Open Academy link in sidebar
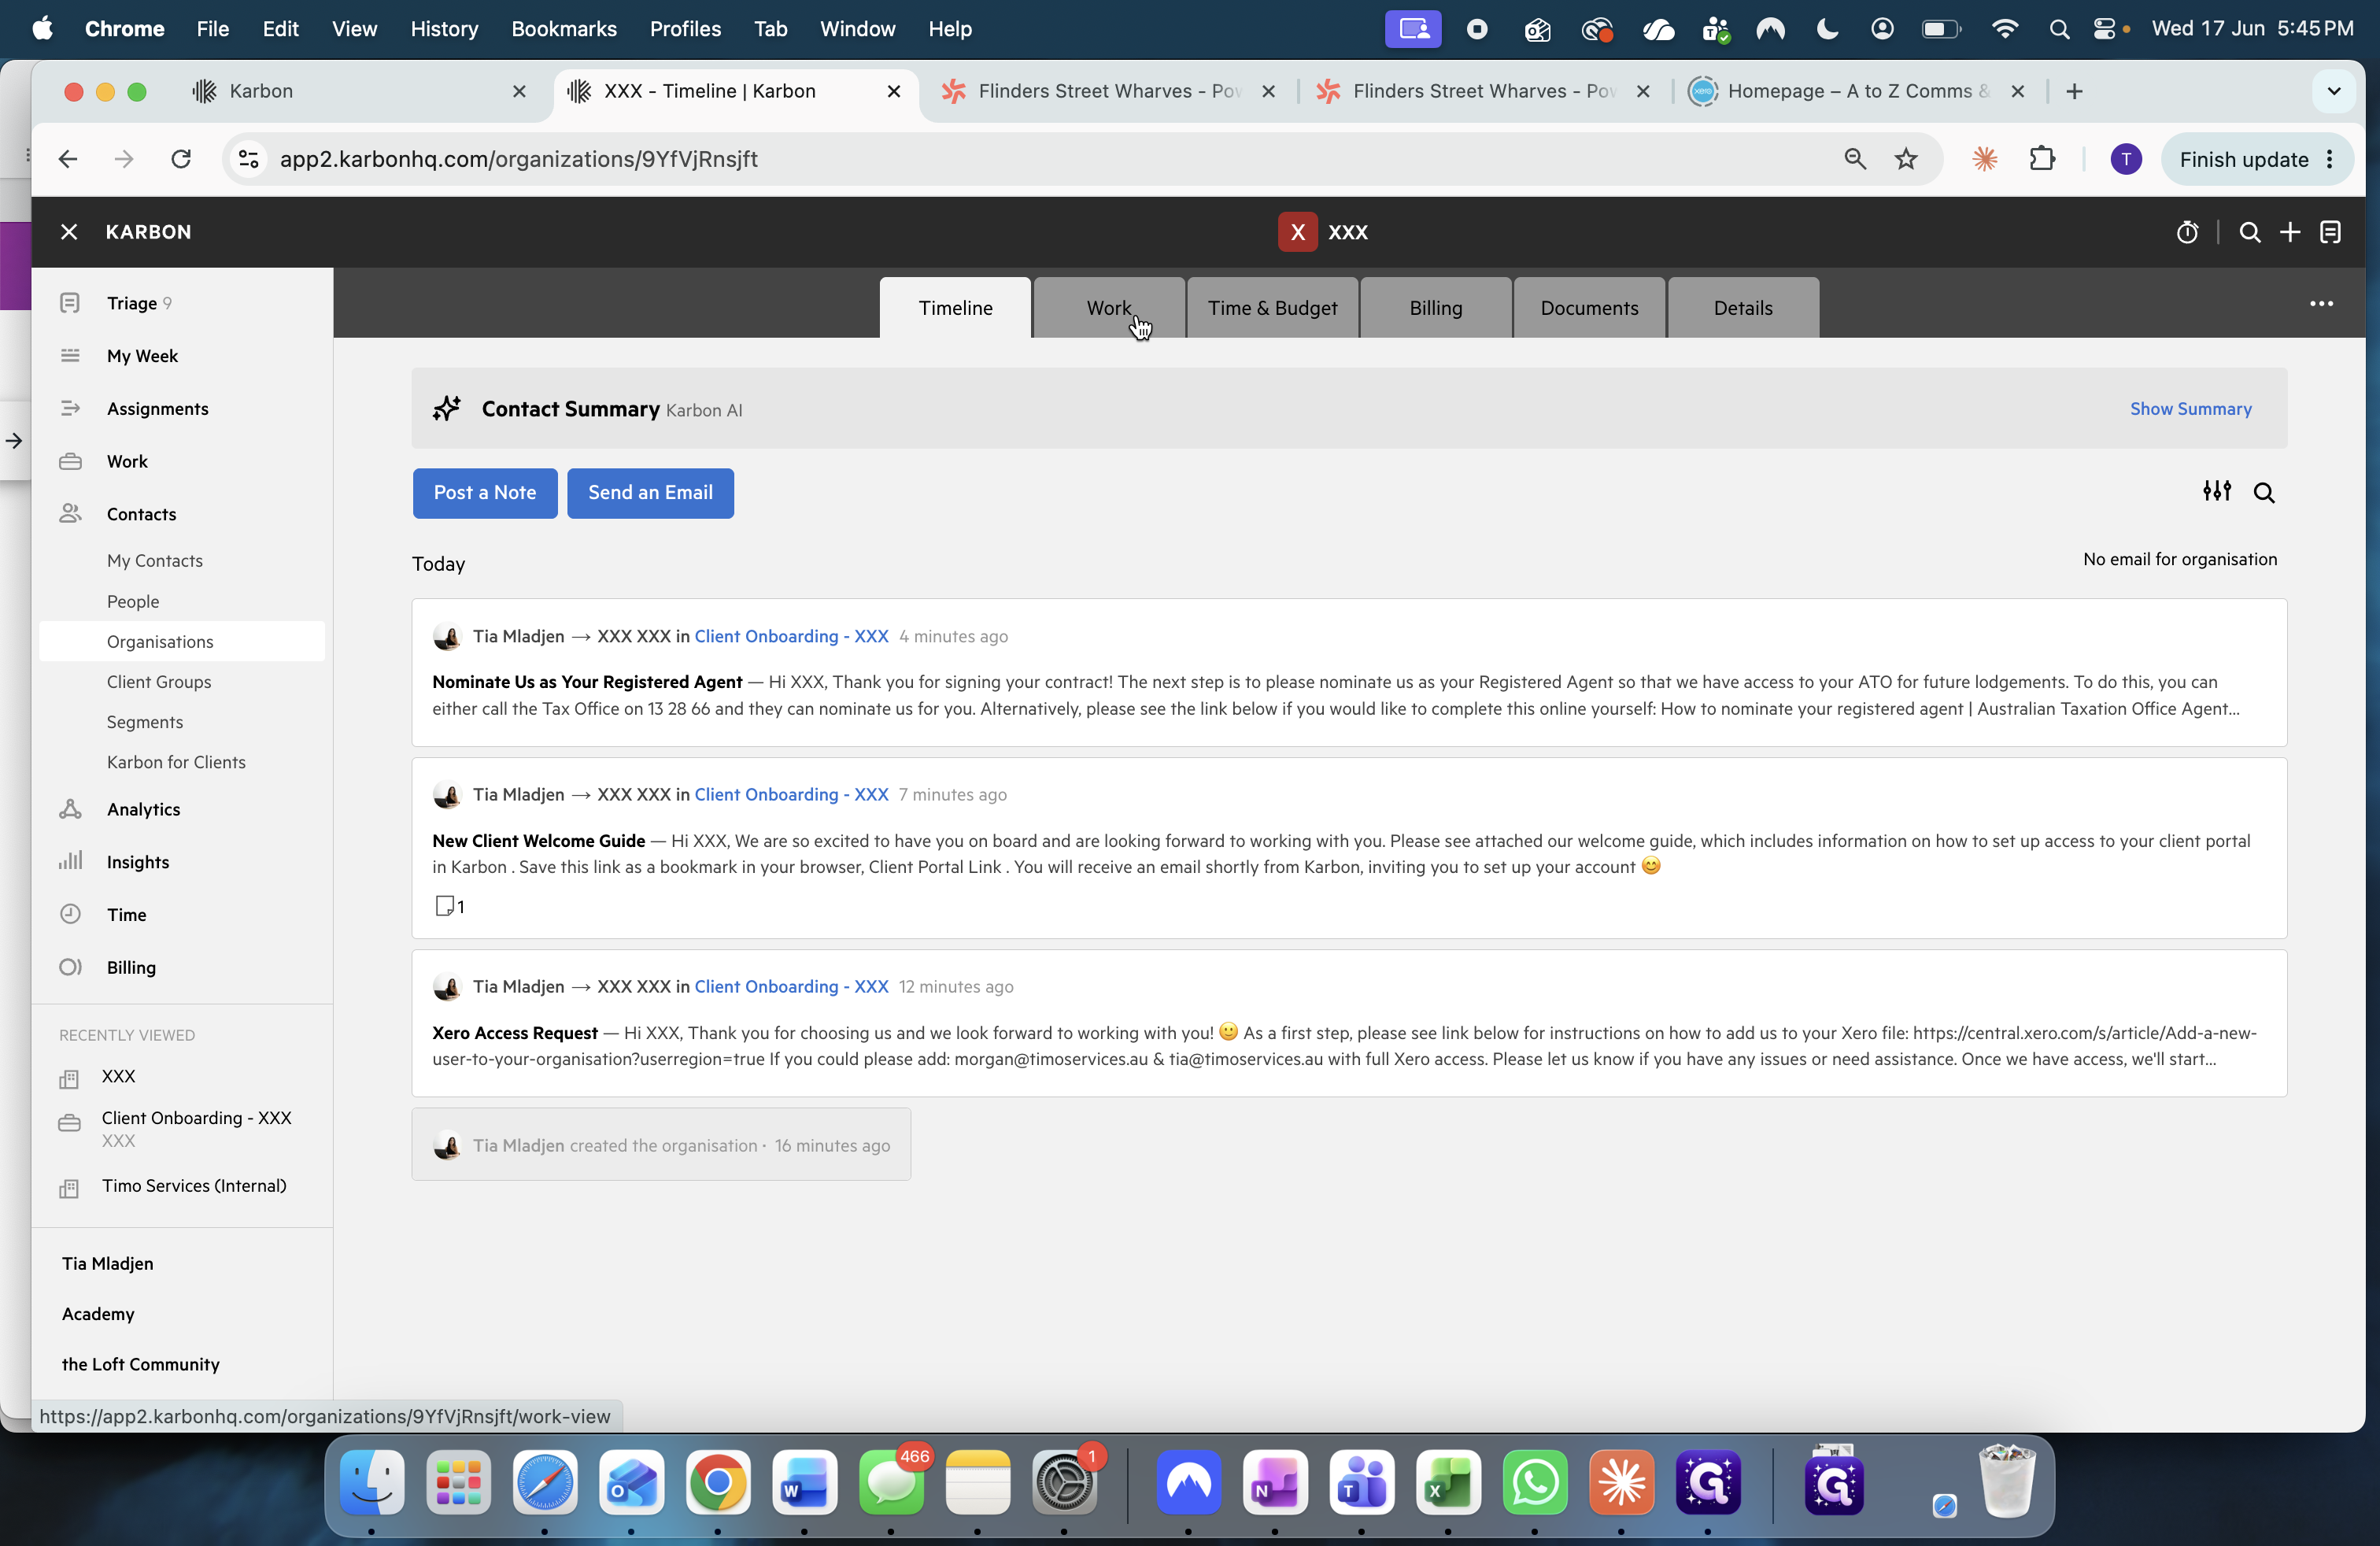This screenshot has width=2380, height=1546. coord(98,1314)
